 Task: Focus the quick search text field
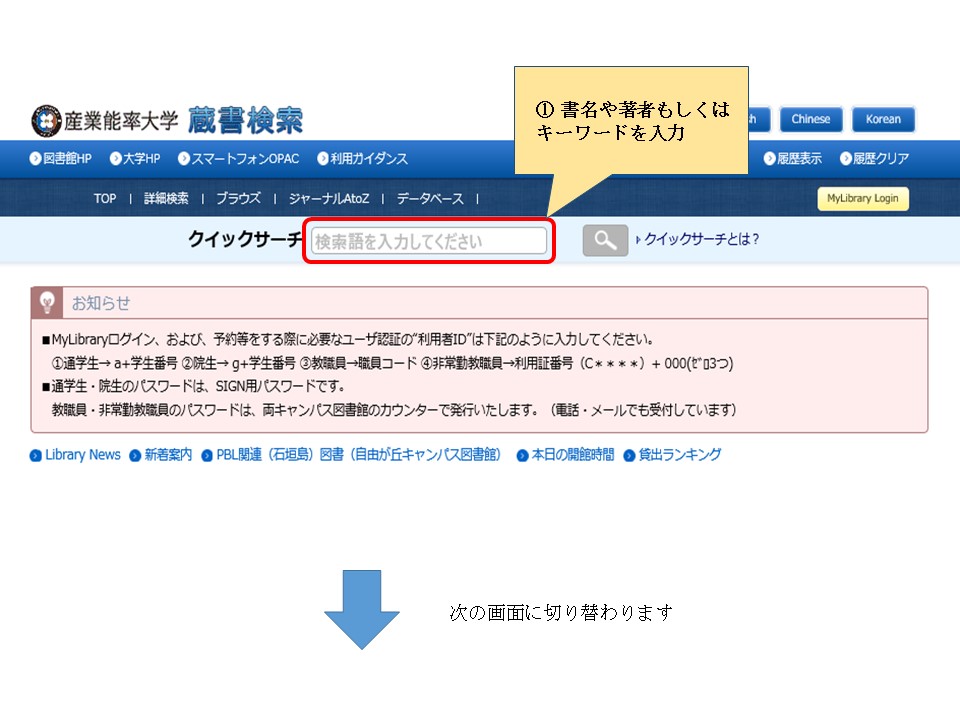point(429,241)
